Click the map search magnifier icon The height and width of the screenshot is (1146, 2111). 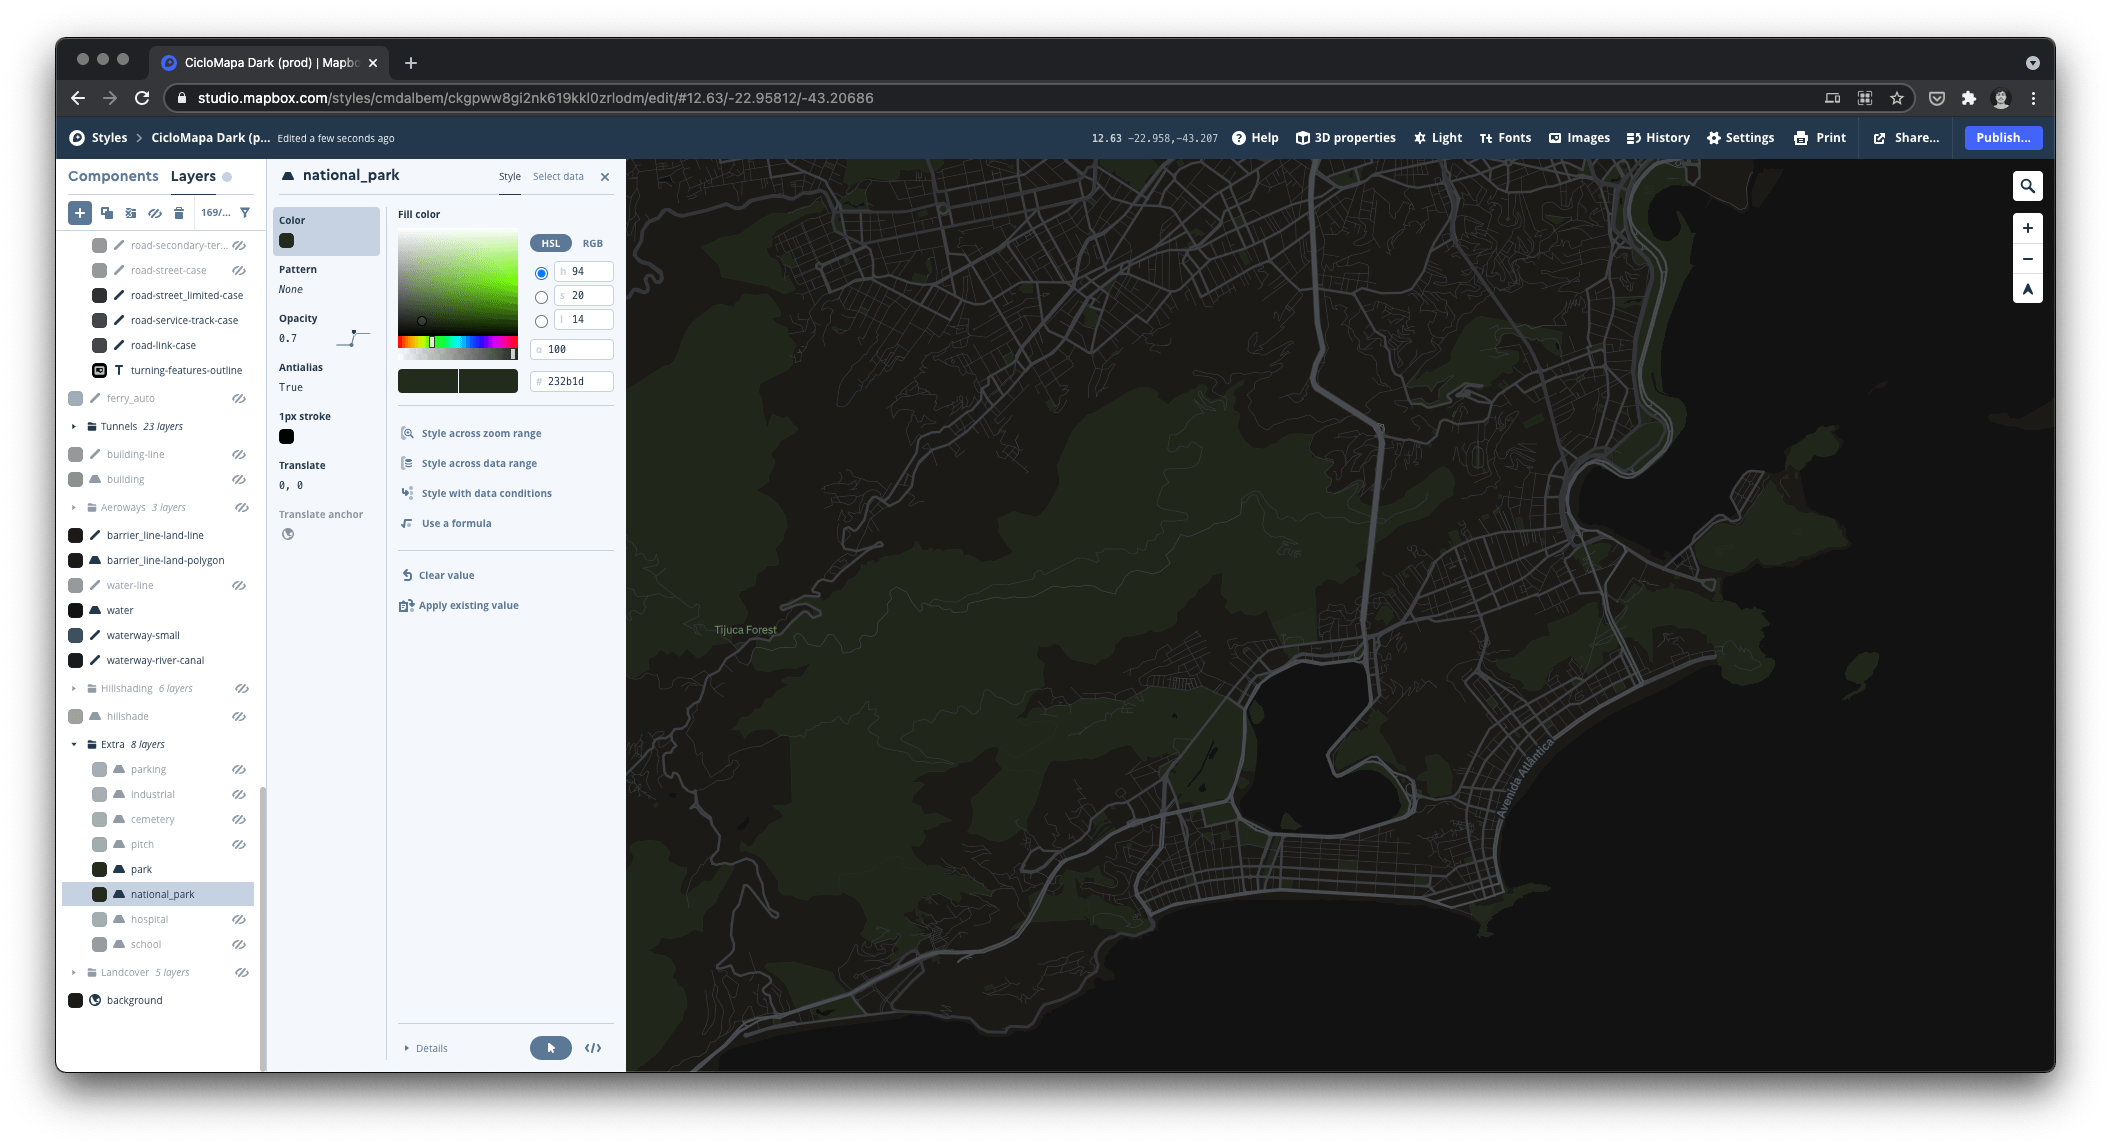(x=2027, y=186)
